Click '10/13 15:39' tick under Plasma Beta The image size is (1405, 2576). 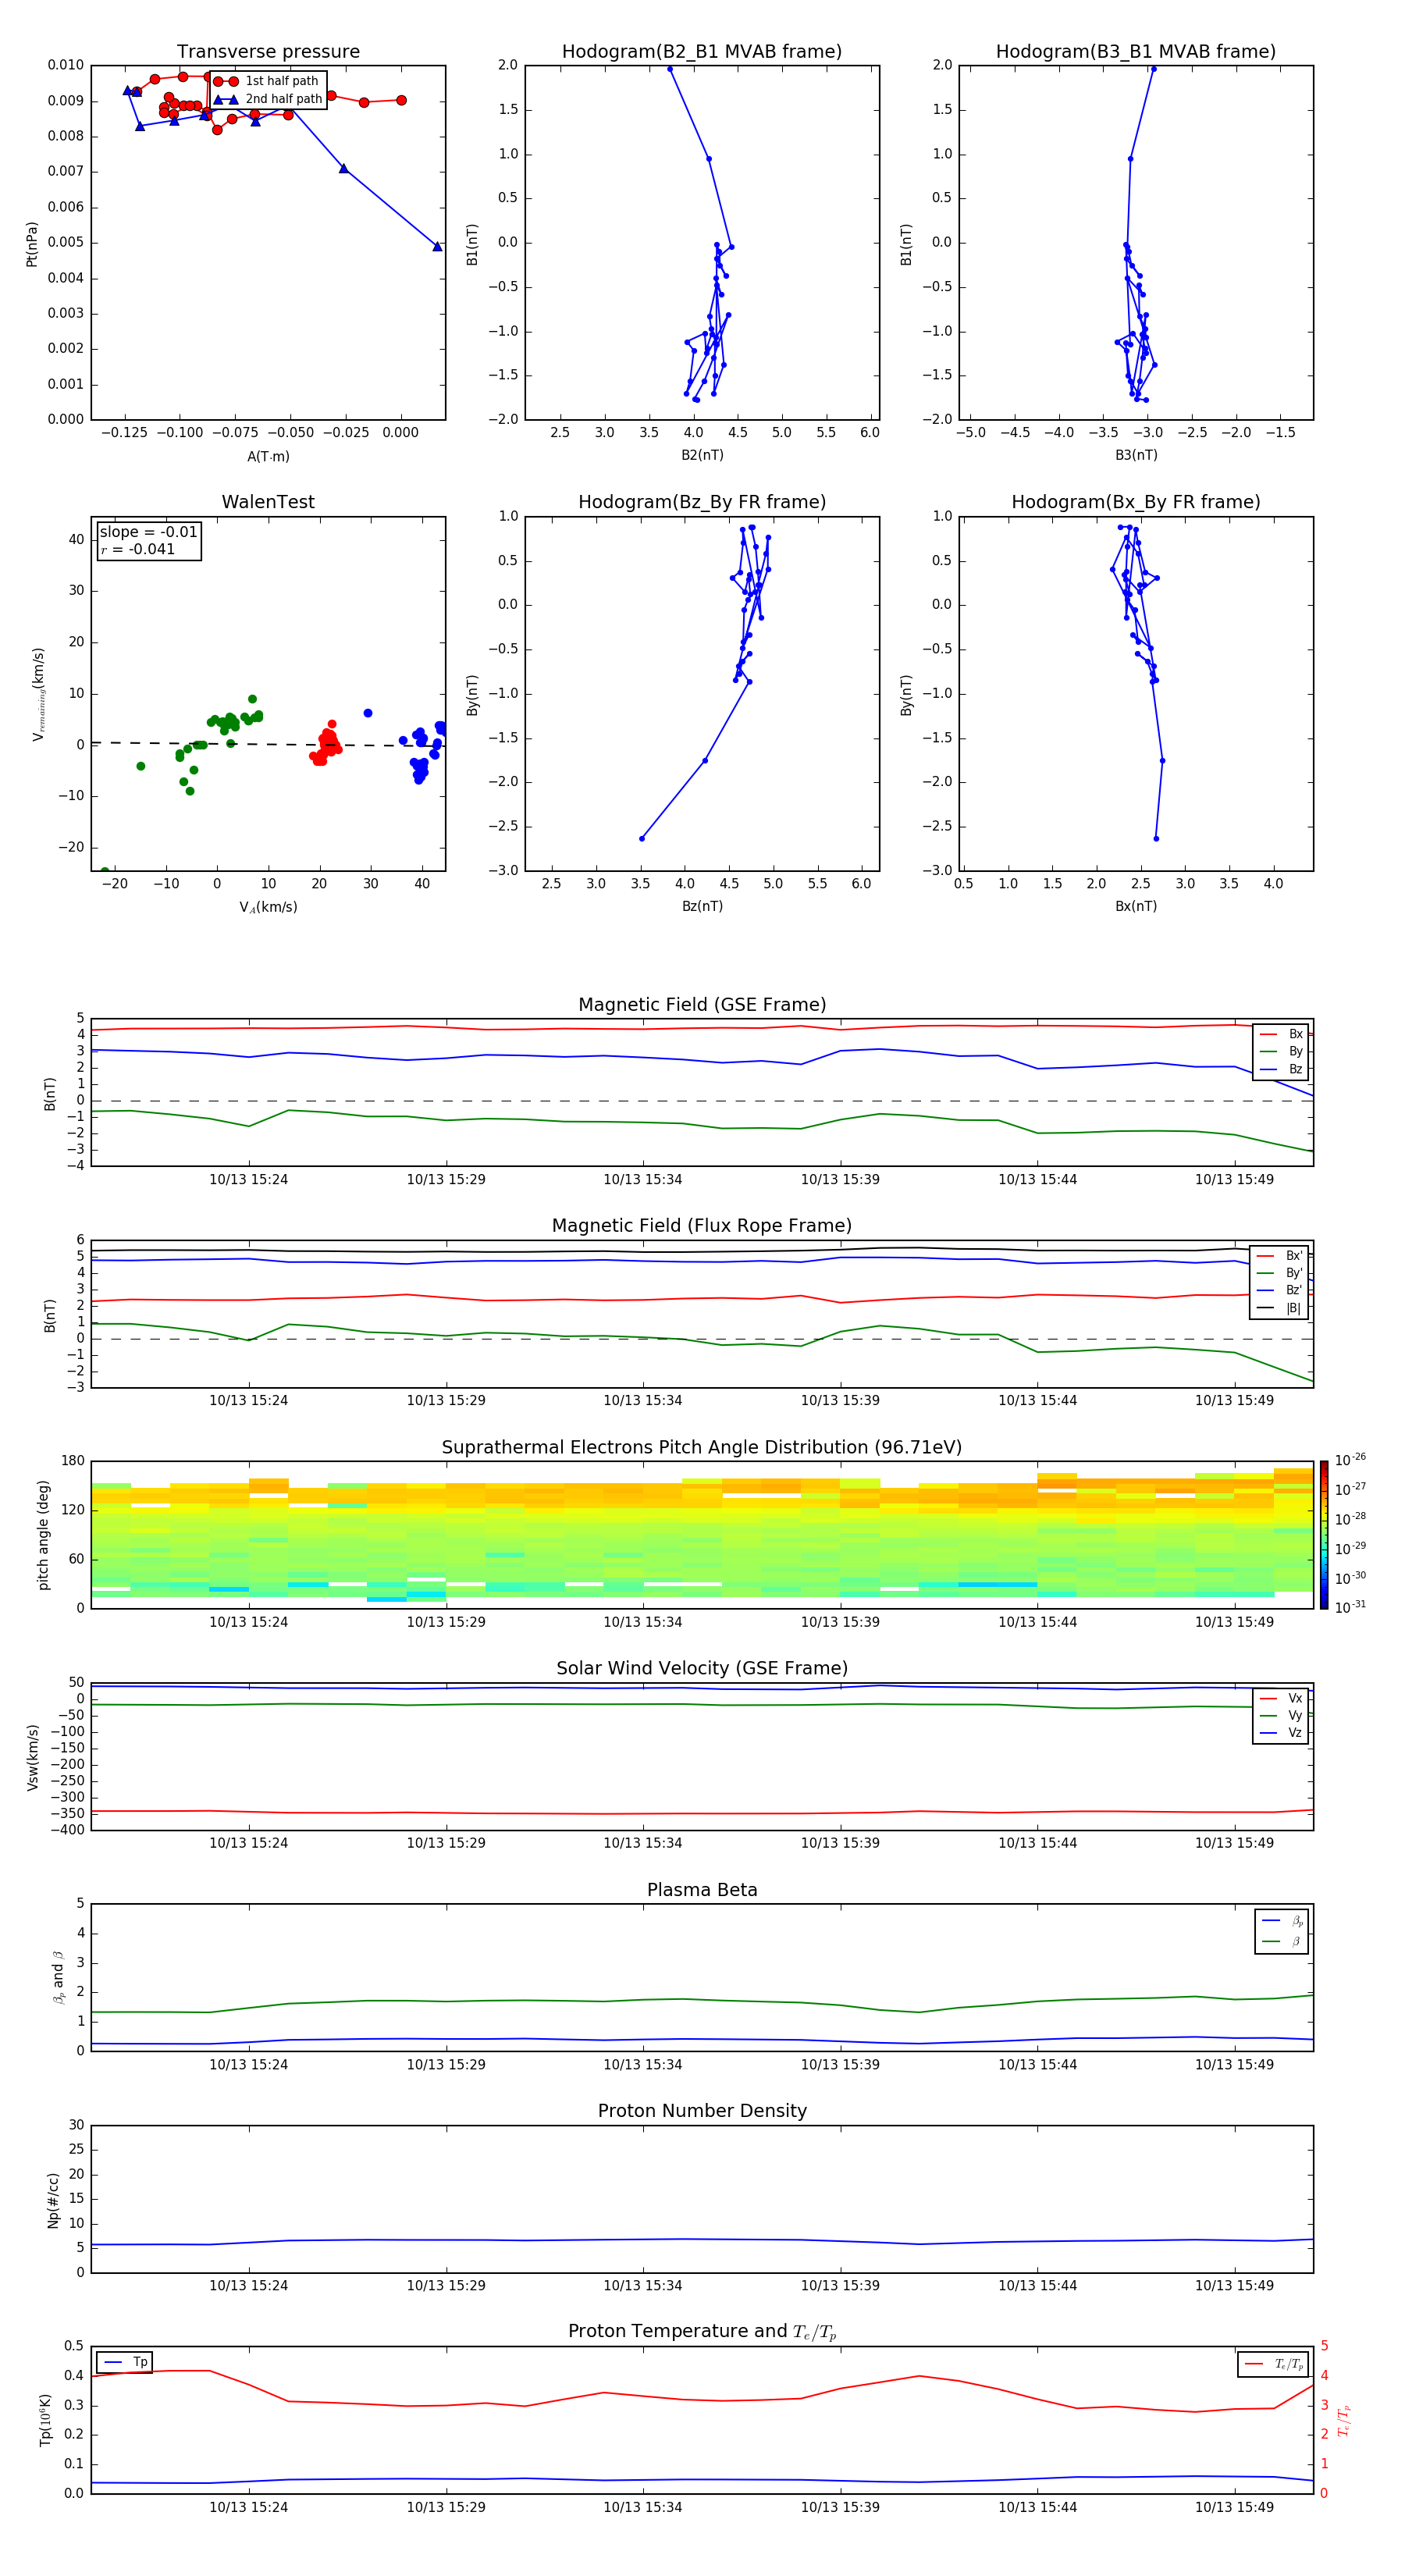click(840, 2065)
